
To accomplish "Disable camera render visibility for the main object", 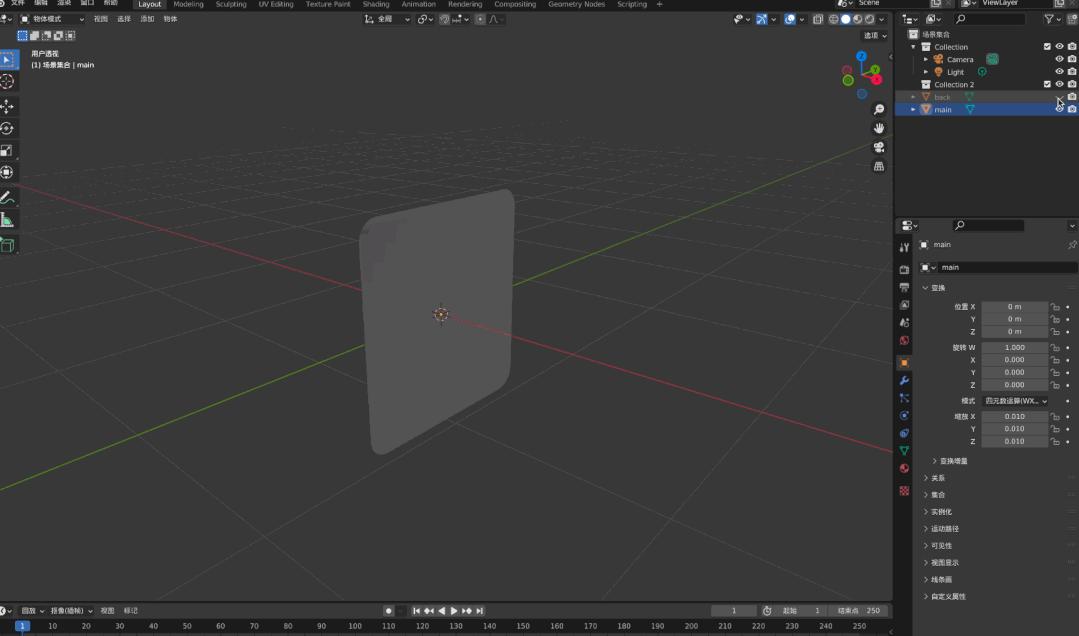I will coord(1072,108).
